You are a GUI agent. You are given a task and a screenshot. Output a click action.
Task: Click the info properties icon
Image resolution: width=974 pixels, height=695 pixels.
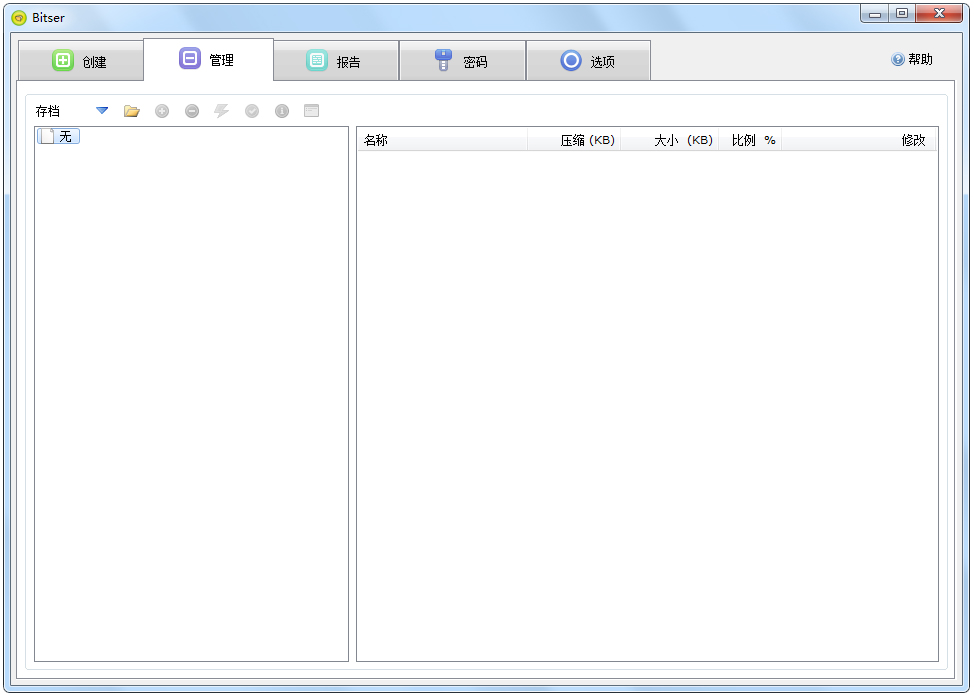pyautogui.click(x=282, y=111)
